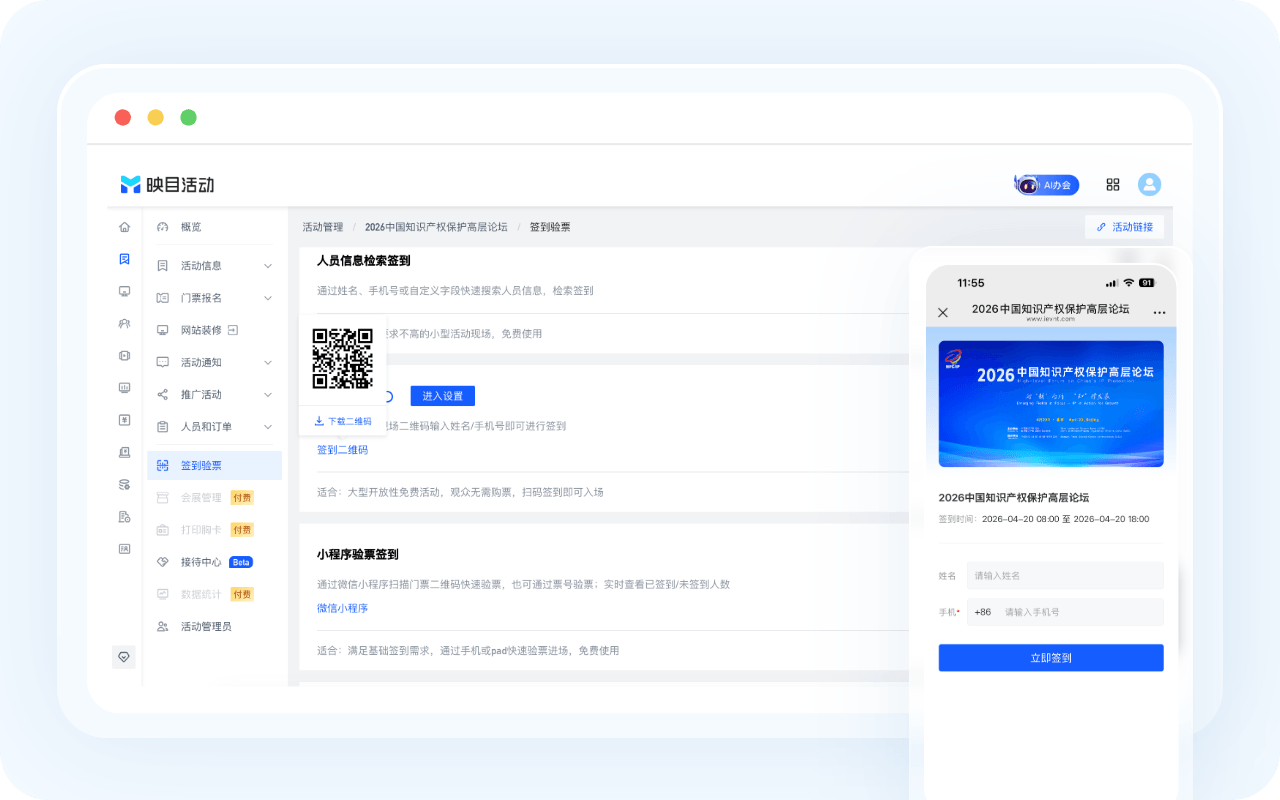Click the clipboard icon beside 人员和订单

point(163,426)
